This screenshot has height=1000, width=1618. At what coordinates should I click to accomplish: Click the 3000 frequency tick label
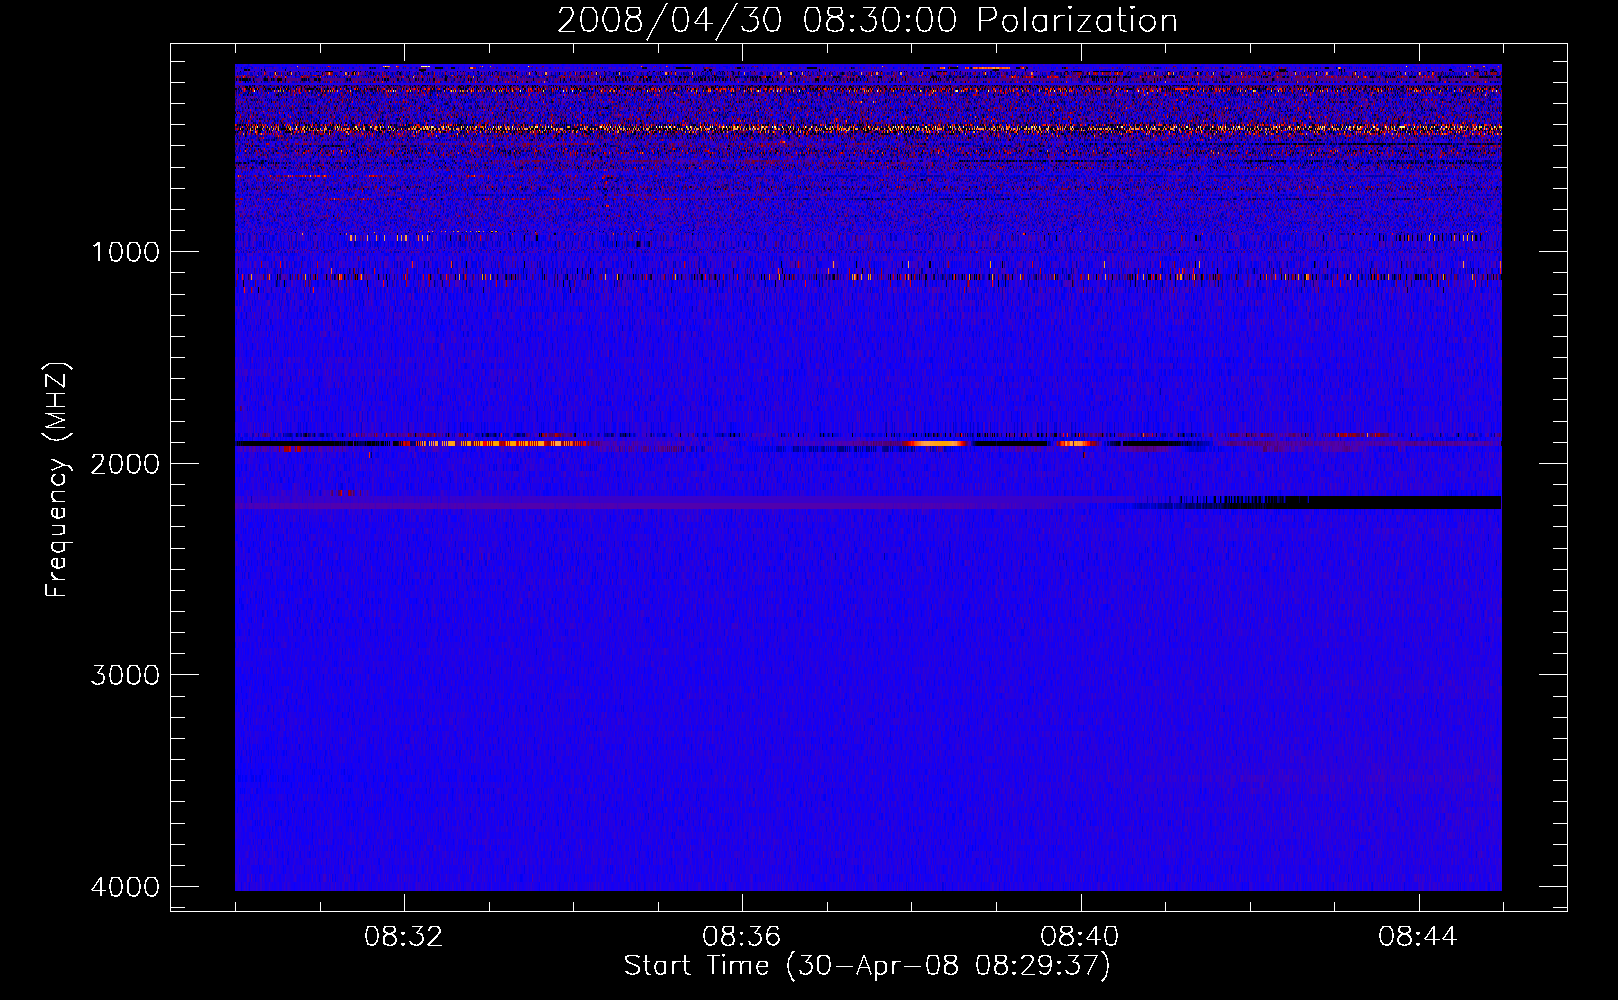click(x=125, y=675)
